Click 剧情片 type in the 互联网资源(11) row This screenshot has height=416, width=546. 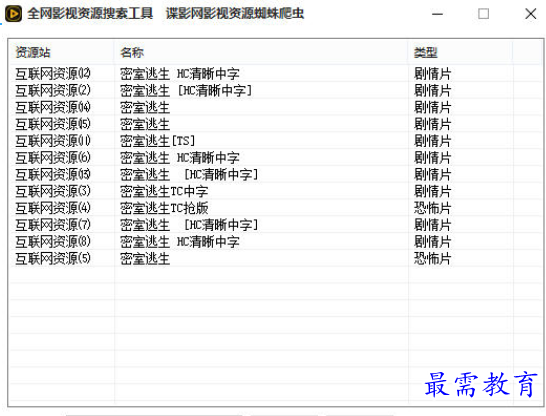(x=432, y=141)
